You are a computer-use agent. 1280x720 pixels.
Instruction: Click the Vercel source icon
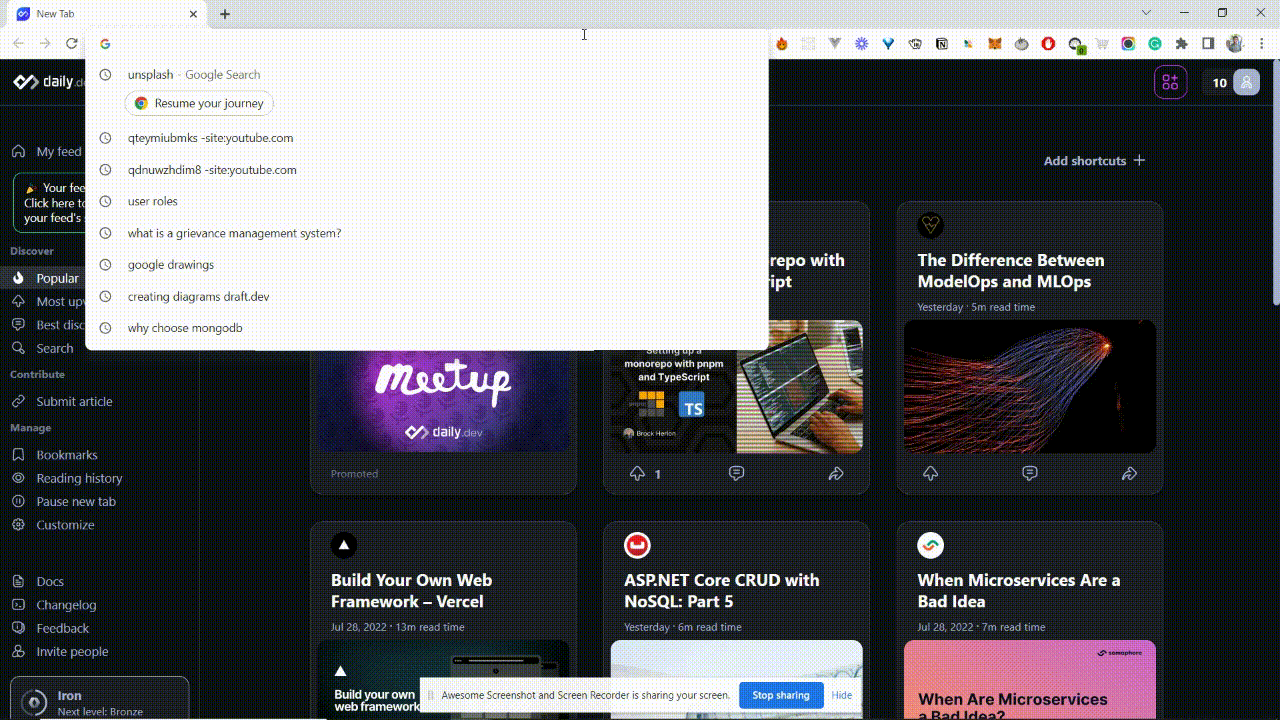[344, 545]
